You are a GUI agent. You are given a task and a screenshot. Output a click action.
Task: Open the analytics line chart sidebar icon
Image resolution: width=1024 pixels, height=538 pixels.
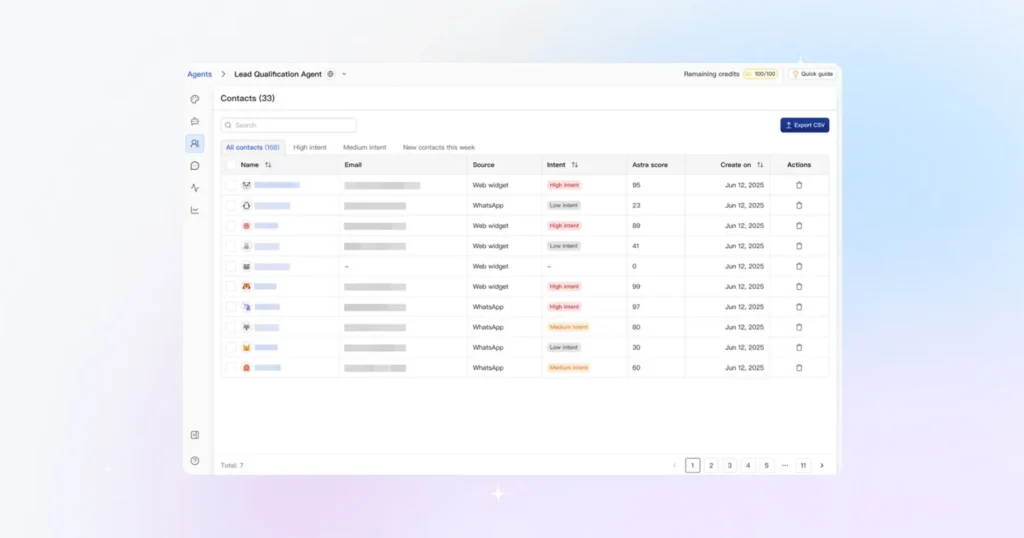195,210
